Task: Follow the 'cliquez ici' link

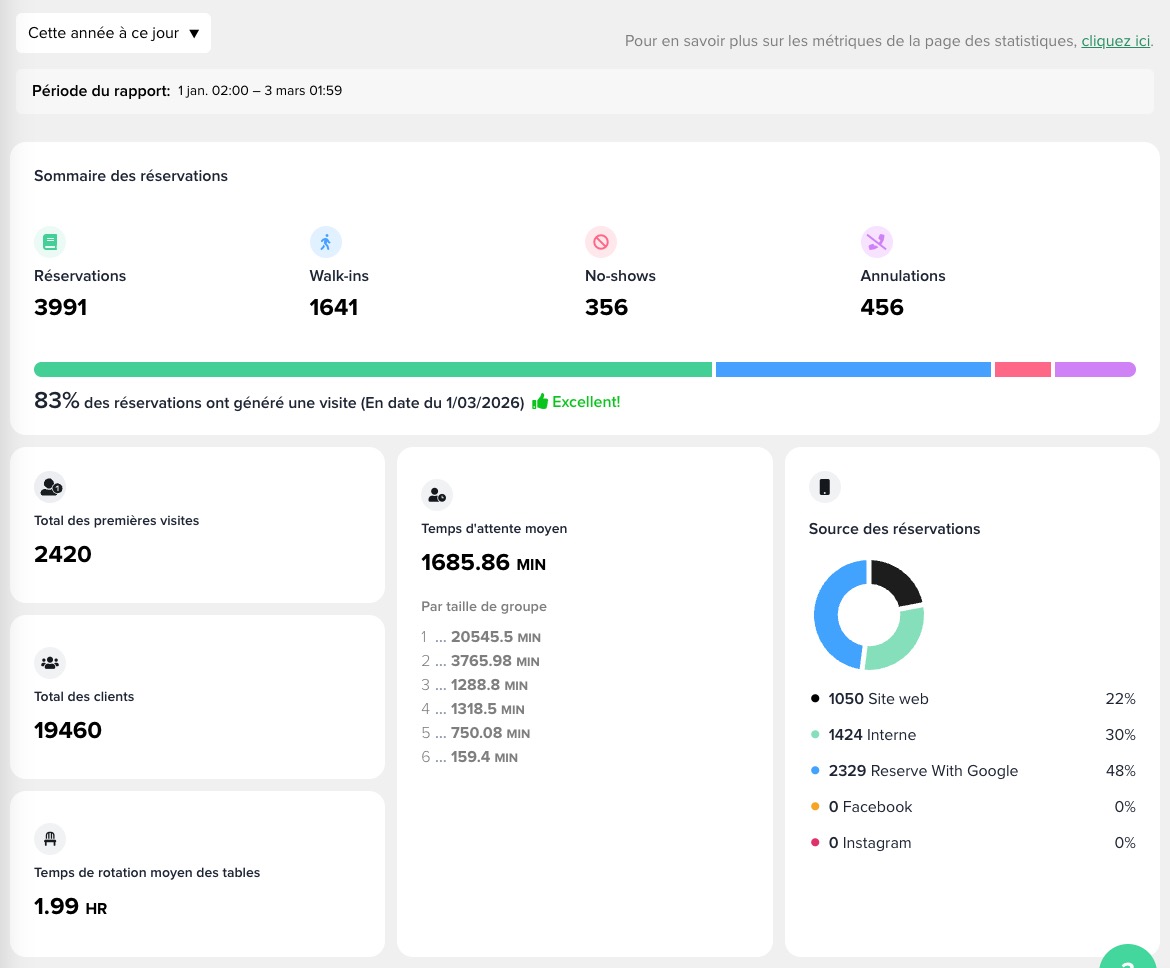Action: click(1115, 41)
